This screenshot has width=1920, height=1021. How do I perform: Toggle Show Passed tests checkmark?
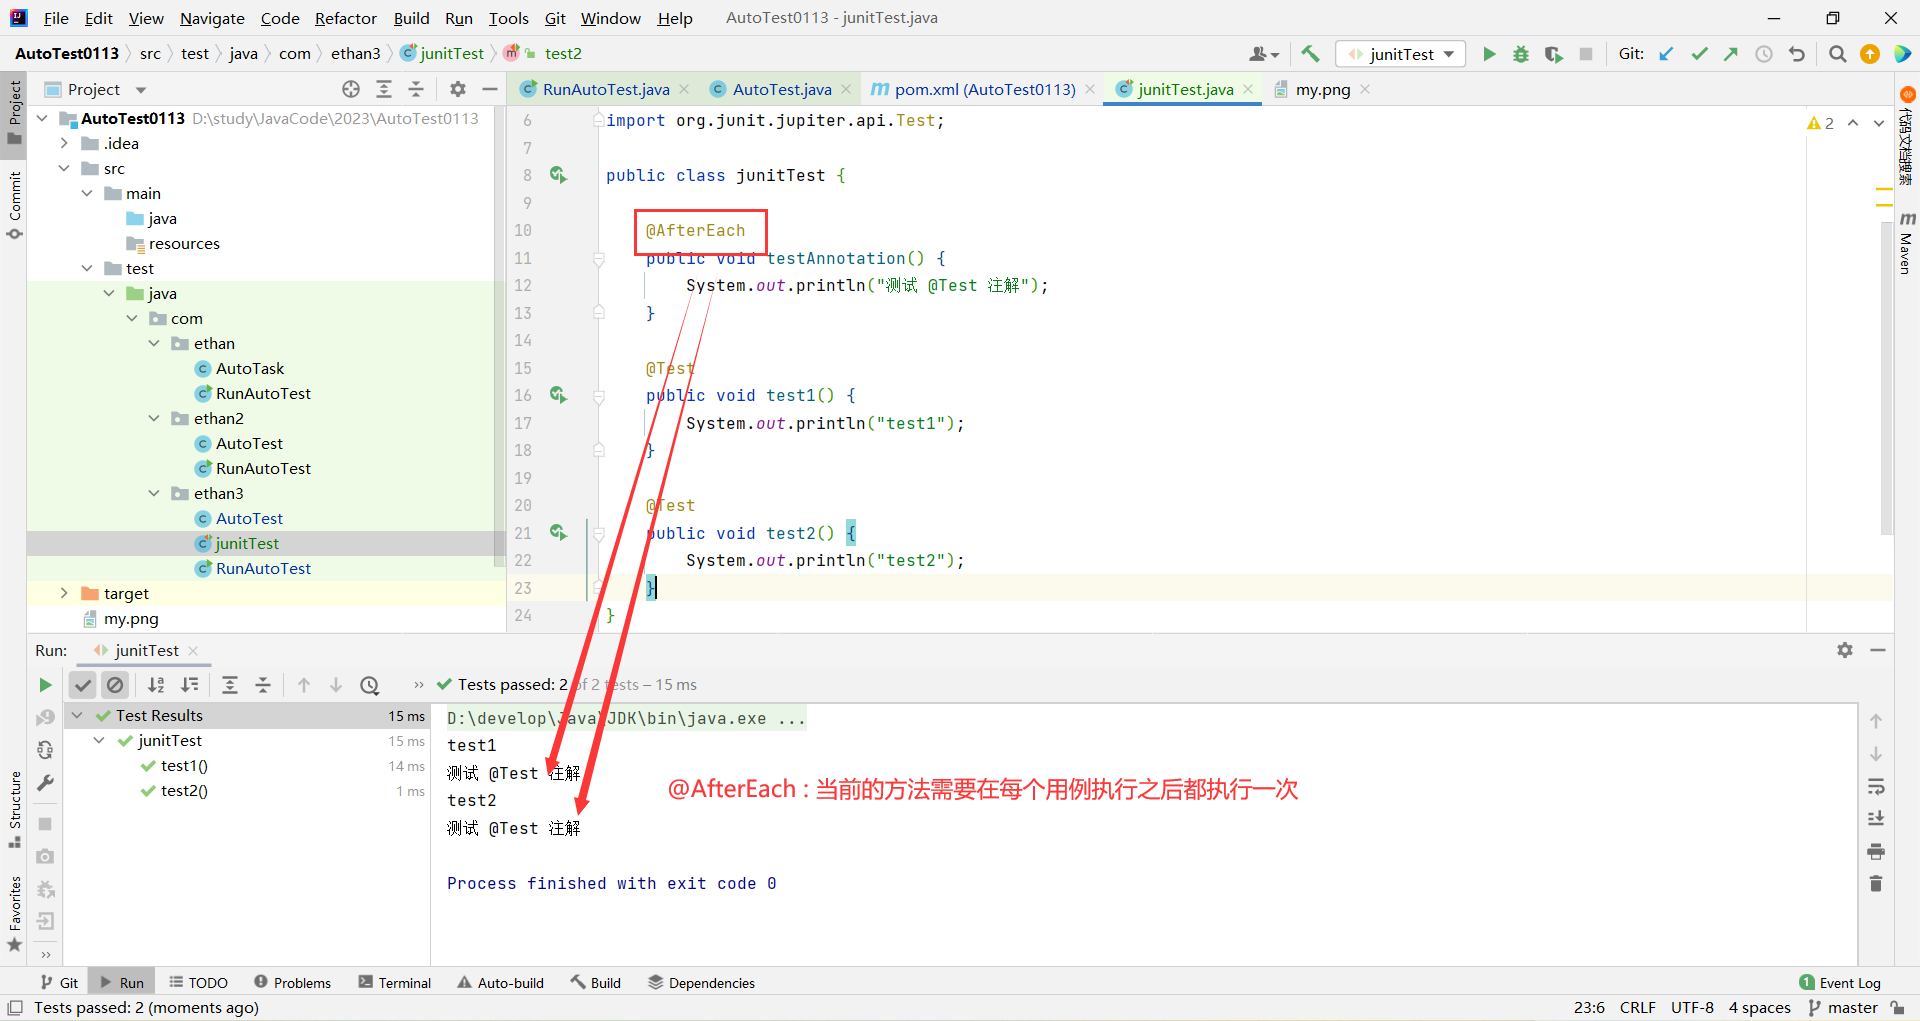(x=83, y=685)
